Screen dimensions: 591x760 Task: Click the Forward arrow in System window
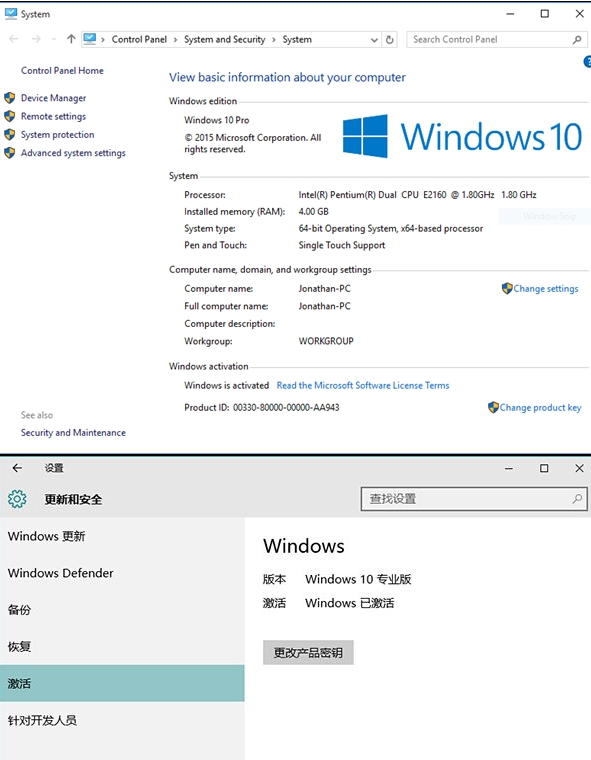pyautogui.click(x=36, y=39)
